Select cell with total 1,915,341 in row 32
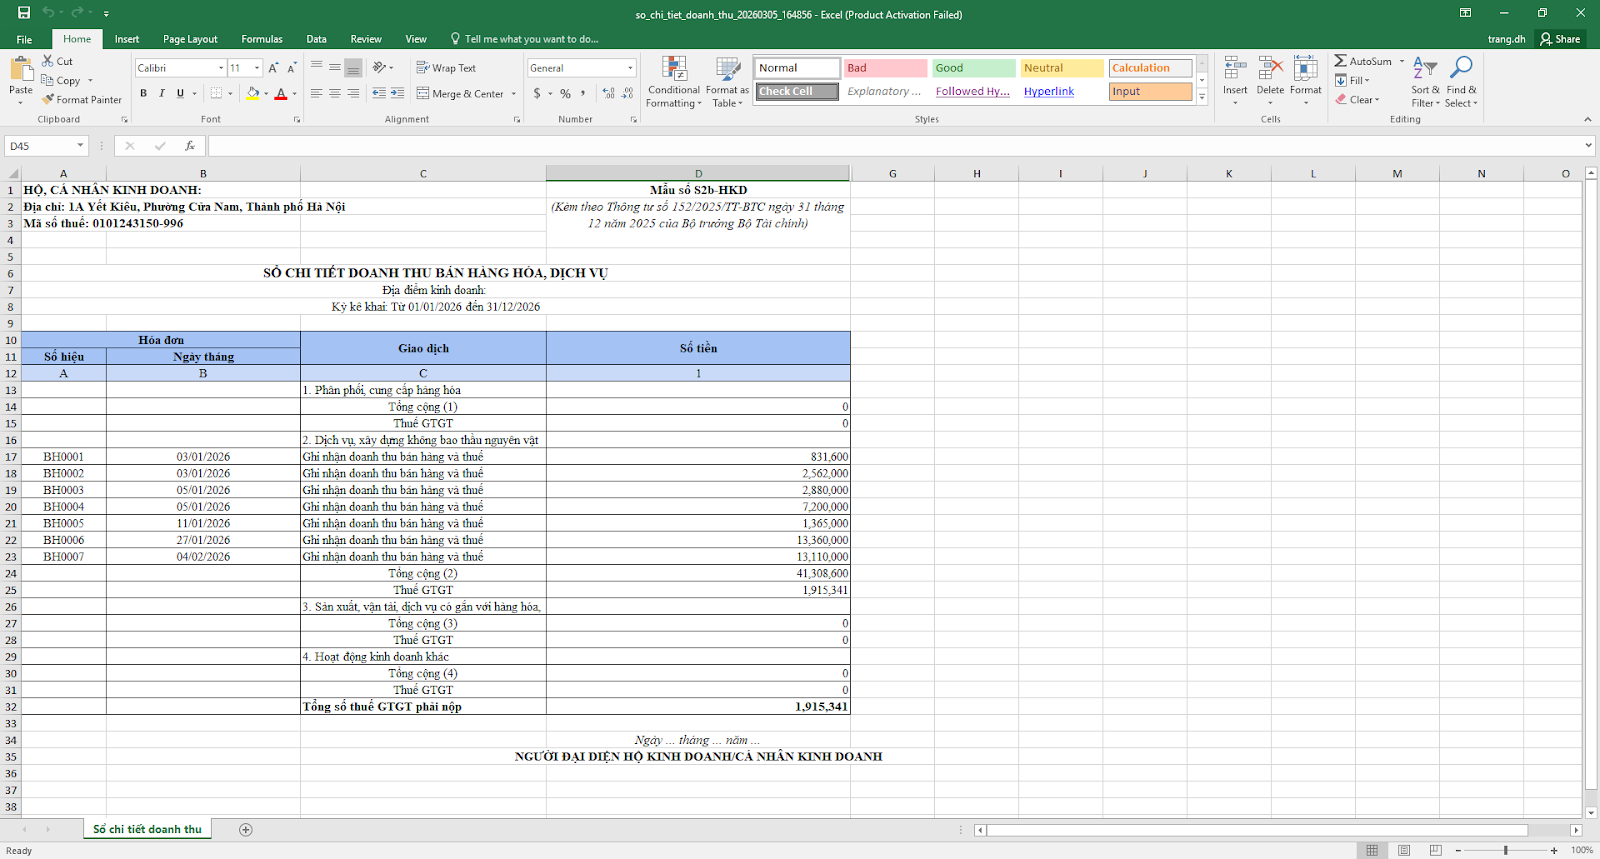This screenshot has width=1600, height=859. tap(698, 707)
